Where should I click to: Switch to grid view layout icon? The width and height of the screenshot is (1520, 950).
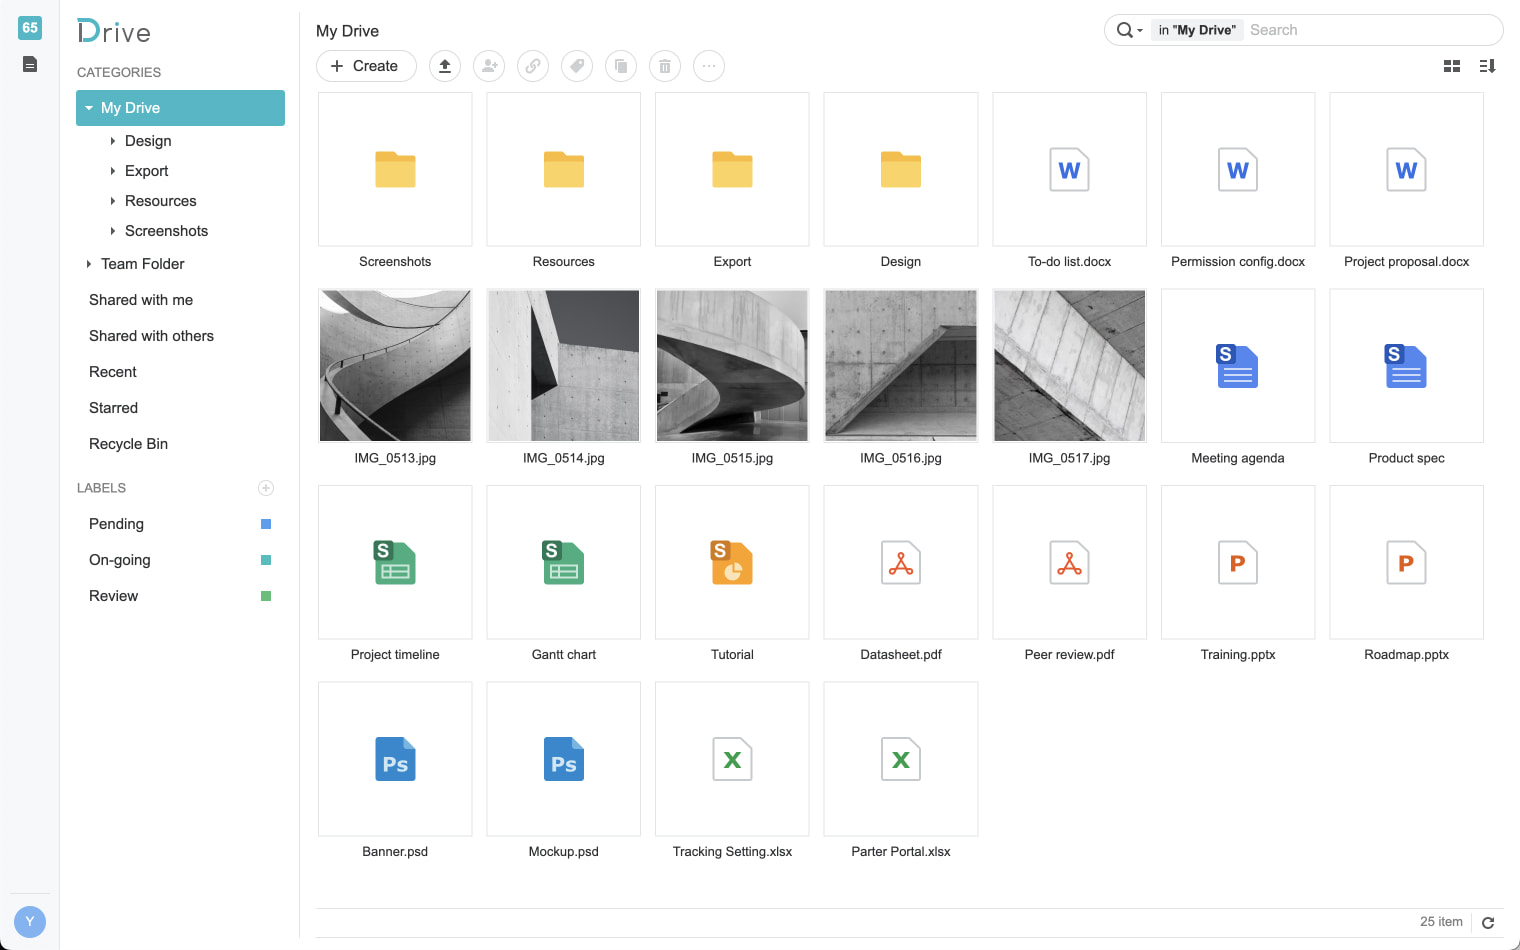1452,65
